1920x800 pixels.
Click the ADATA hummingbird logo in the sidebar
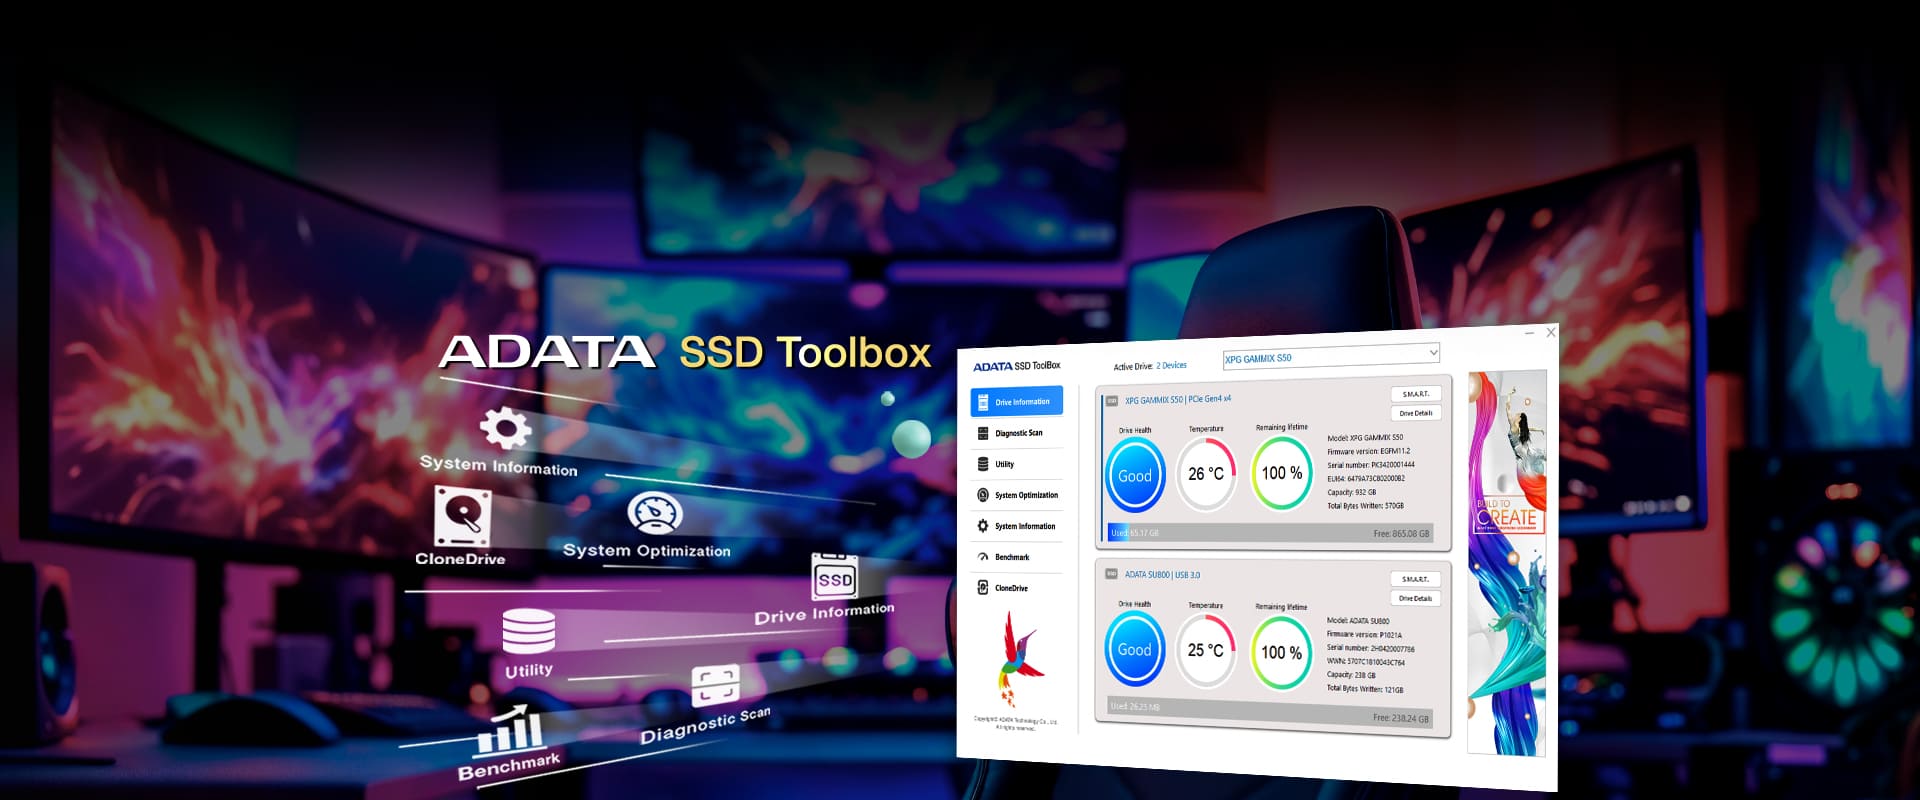point(1018,656)
